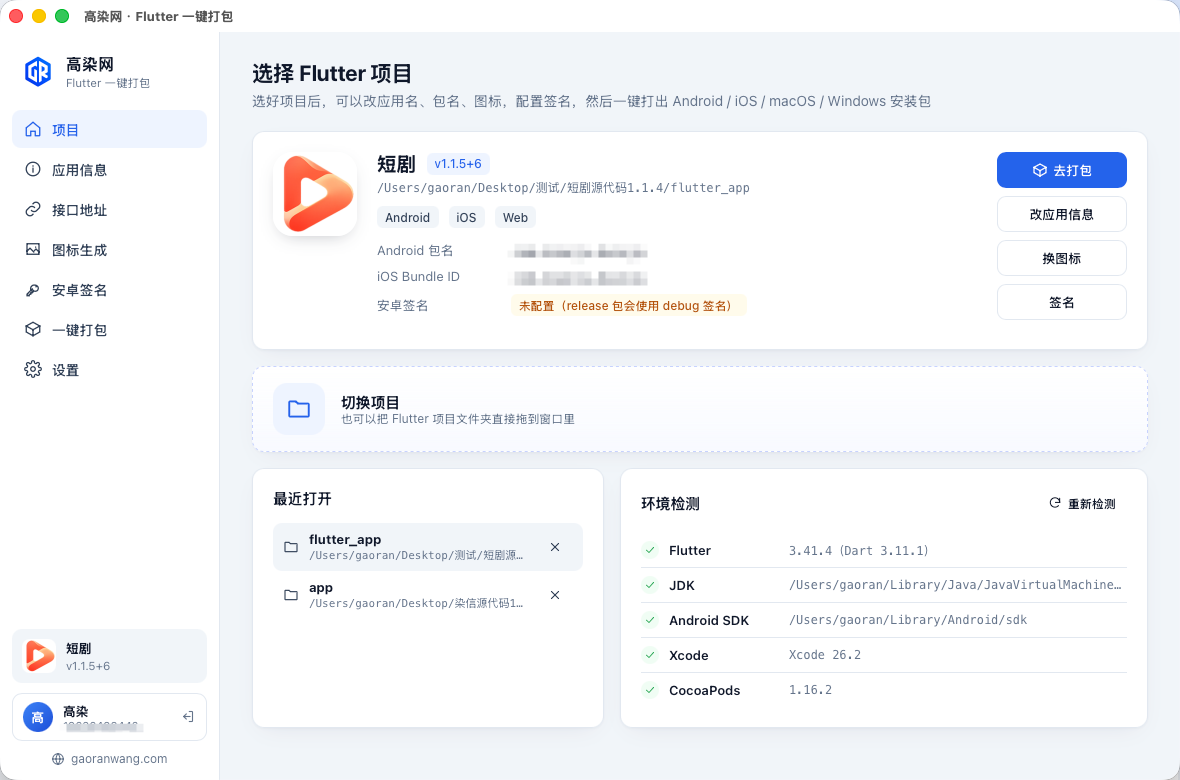This screenshot has width=1180, height=780.
Task: Click the 短剧 project card in the sidebar
Action: [x=109, y=656]
